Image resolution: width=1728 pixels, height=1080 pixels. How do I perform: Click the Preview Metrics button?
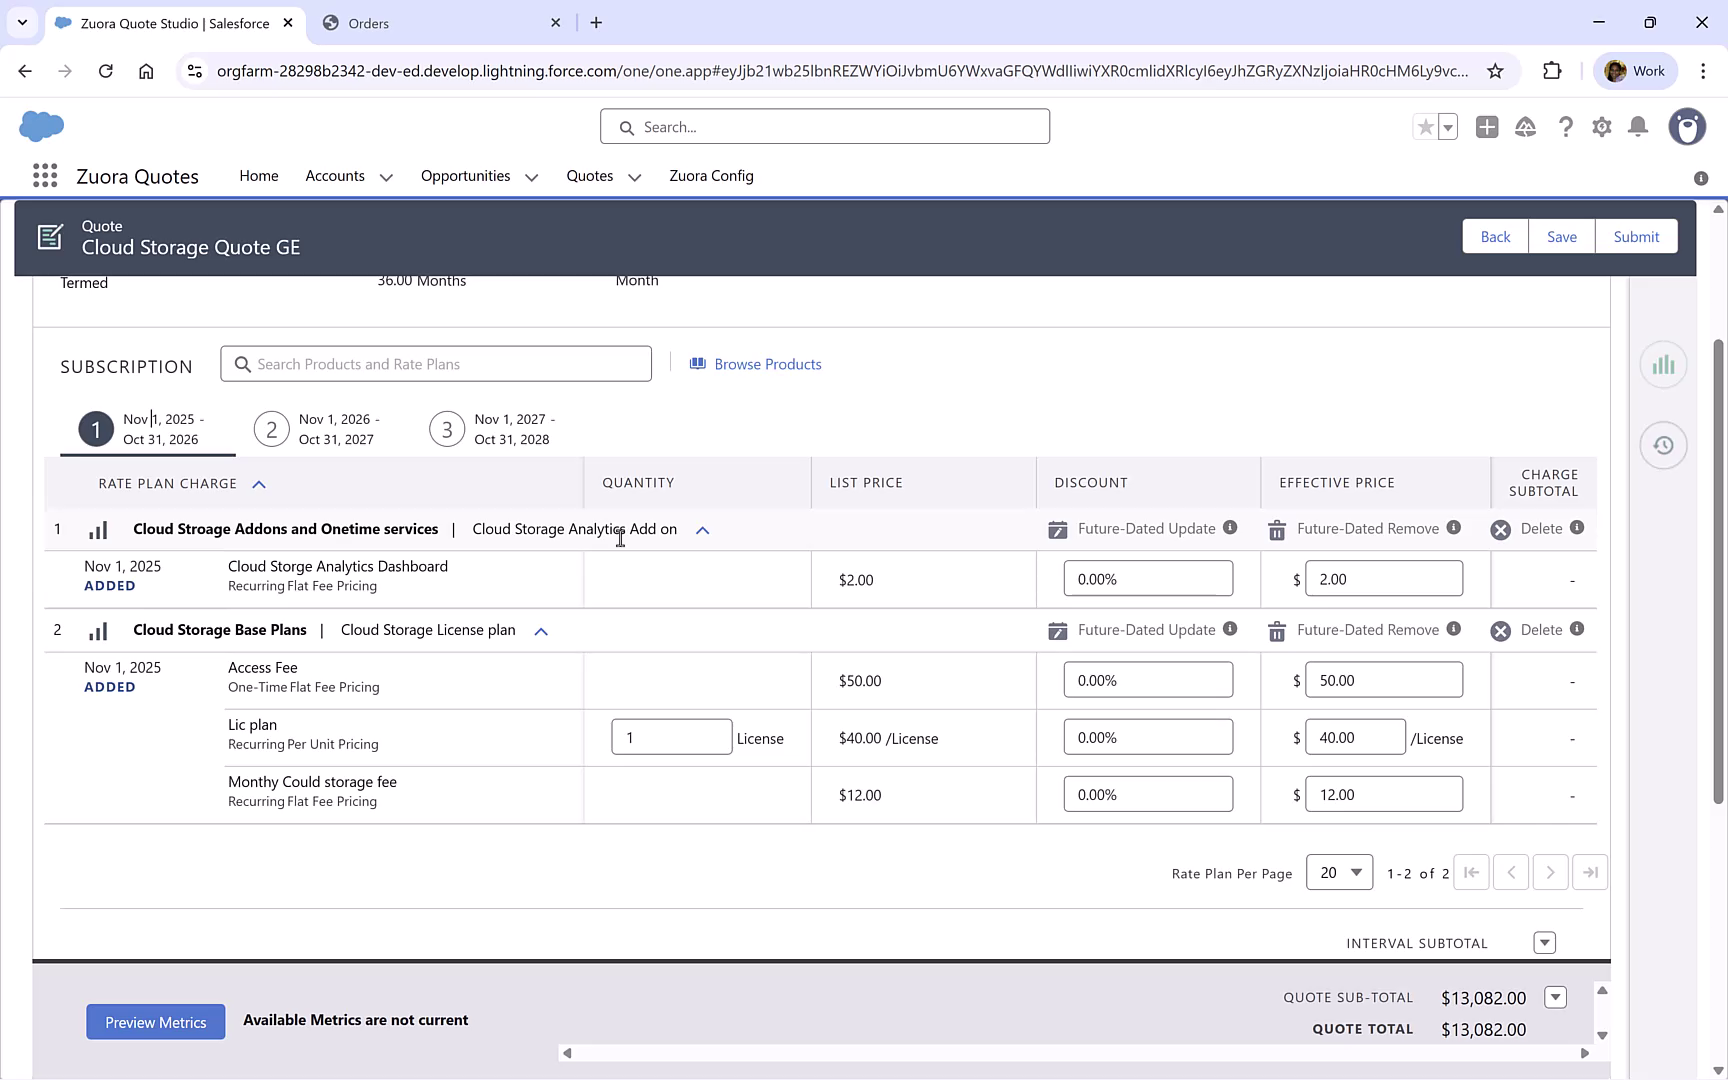(x=155, y=1021)
